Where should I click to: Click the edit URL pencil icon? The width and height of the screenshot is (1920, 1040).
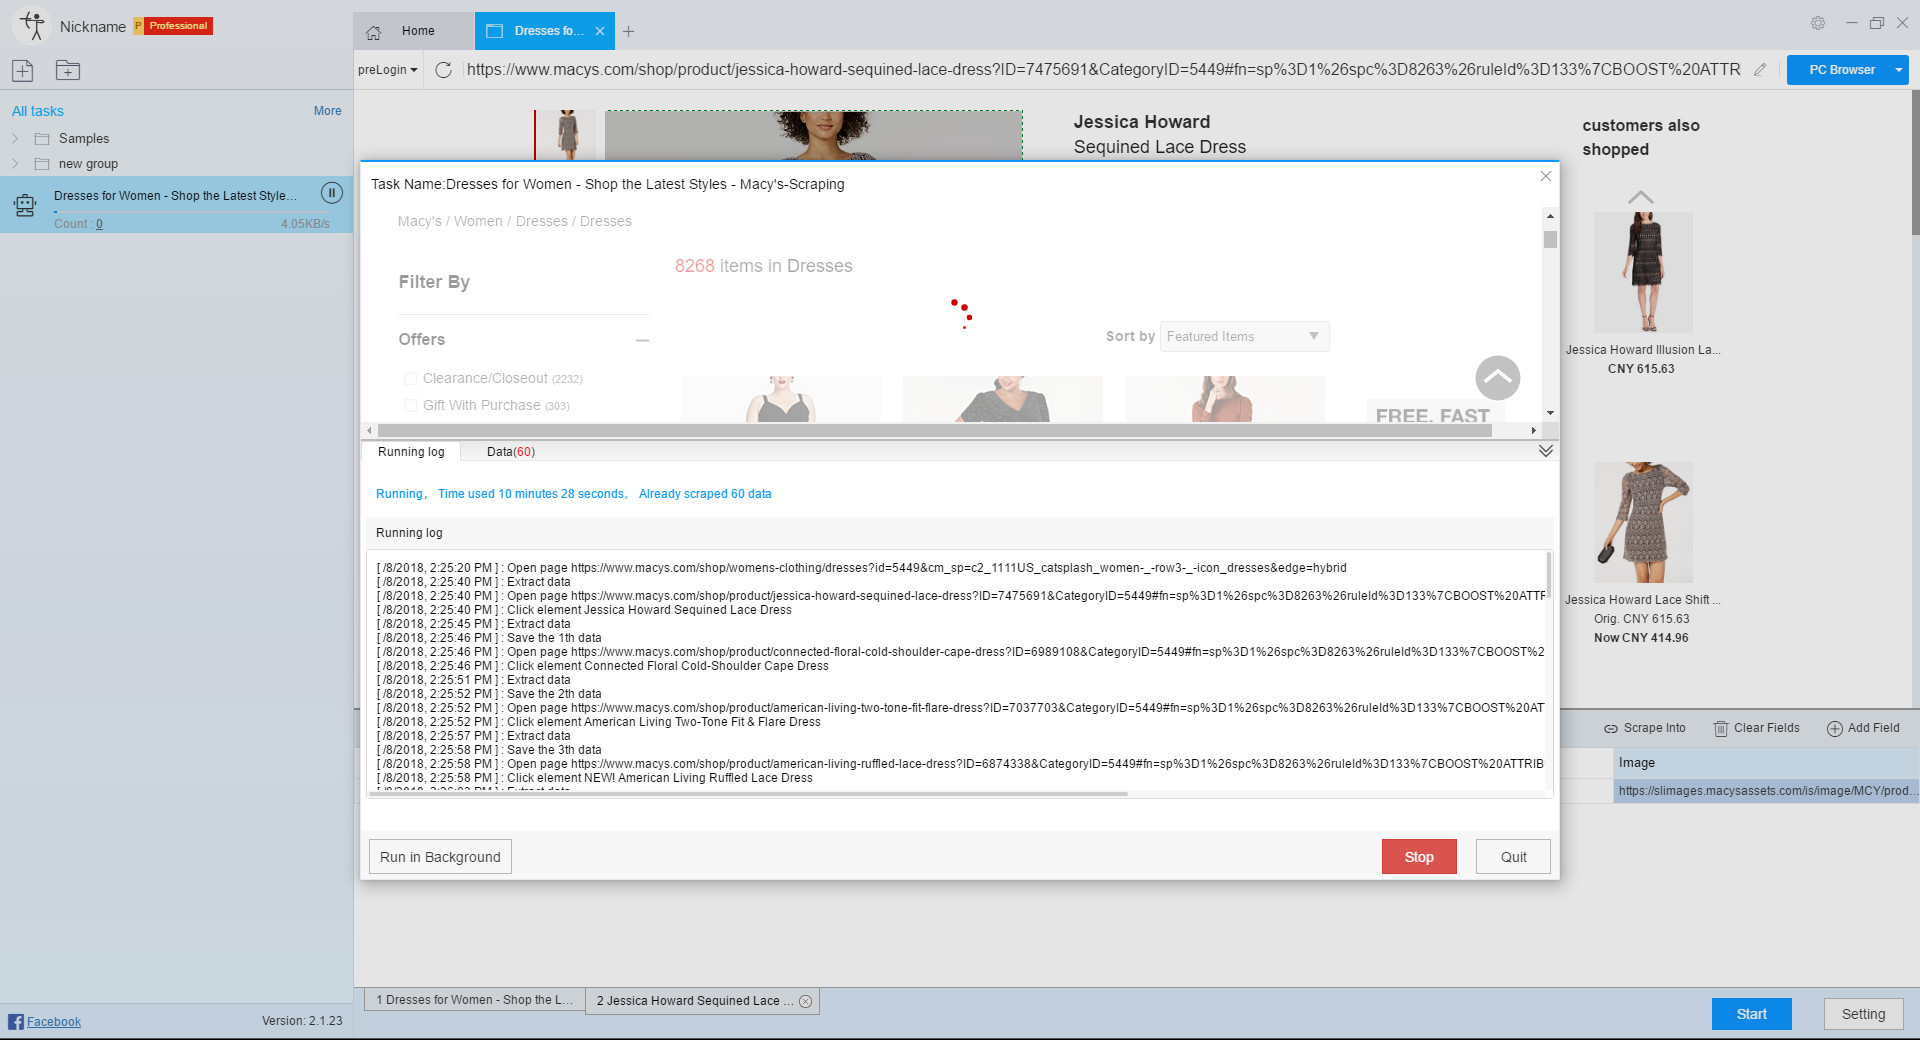[x=1760, y=70]
